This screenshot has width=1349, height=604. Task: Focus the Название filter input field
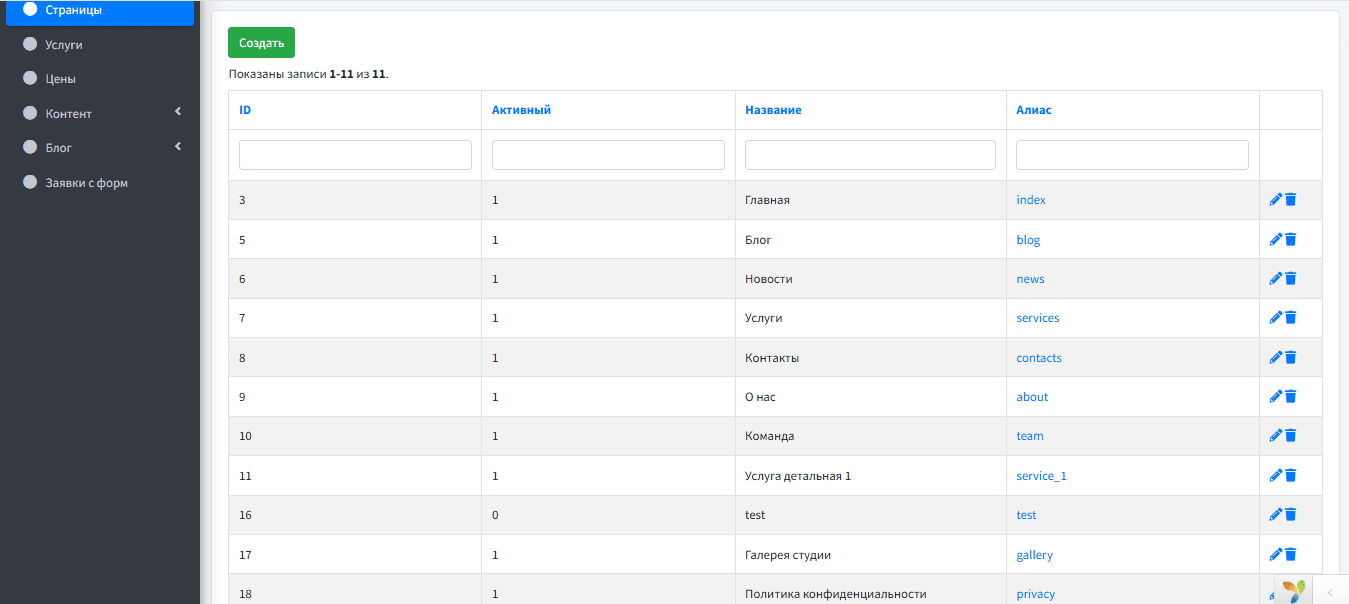(870, 155)
